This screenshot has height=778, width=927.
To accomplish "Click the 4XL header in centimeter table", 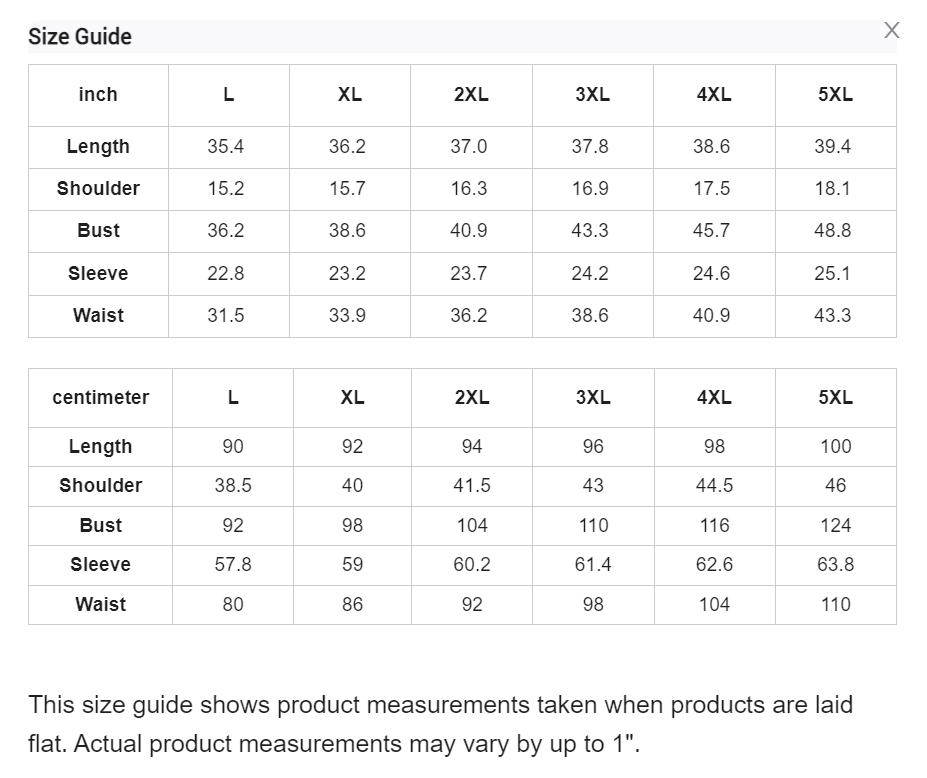I will pos(714,397).
